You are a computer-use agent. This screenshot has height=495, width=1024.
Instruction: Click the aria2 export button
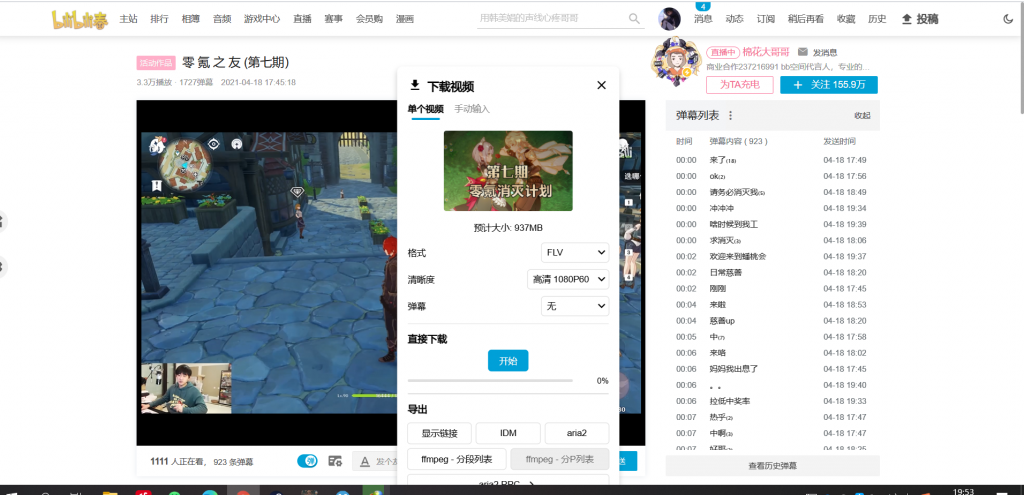pos(577,433)
